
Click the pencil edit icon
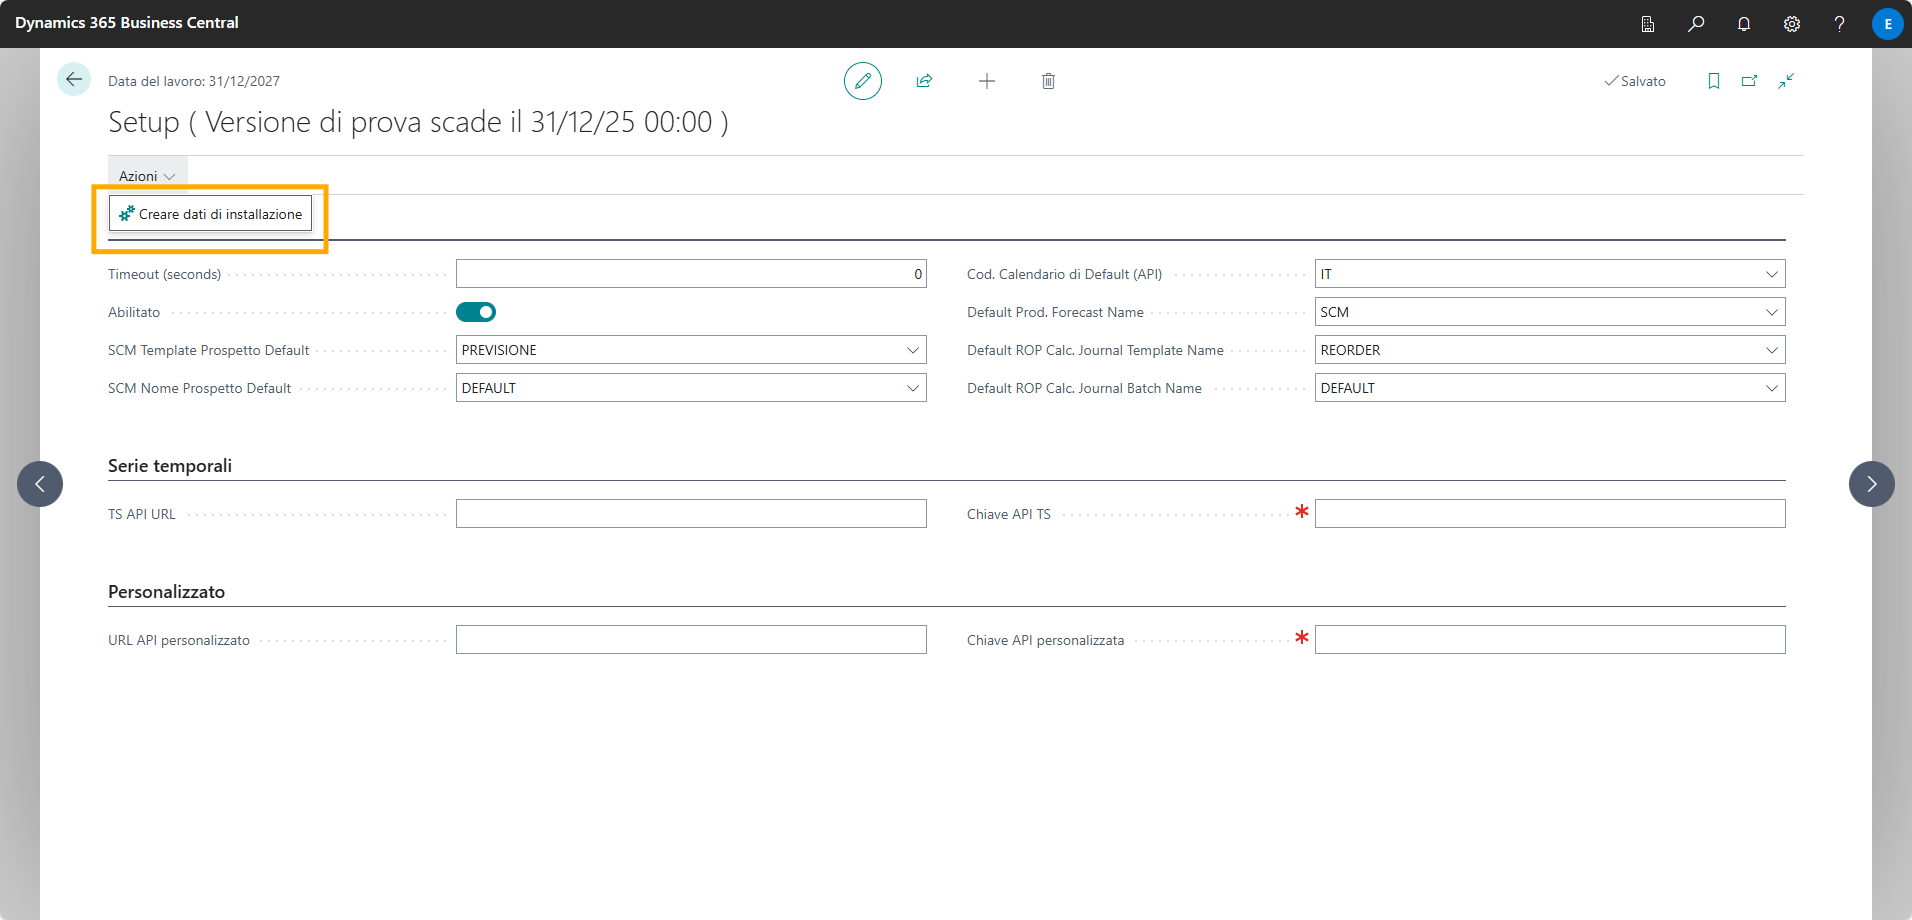pyautogui.click(x=862, y=81)
